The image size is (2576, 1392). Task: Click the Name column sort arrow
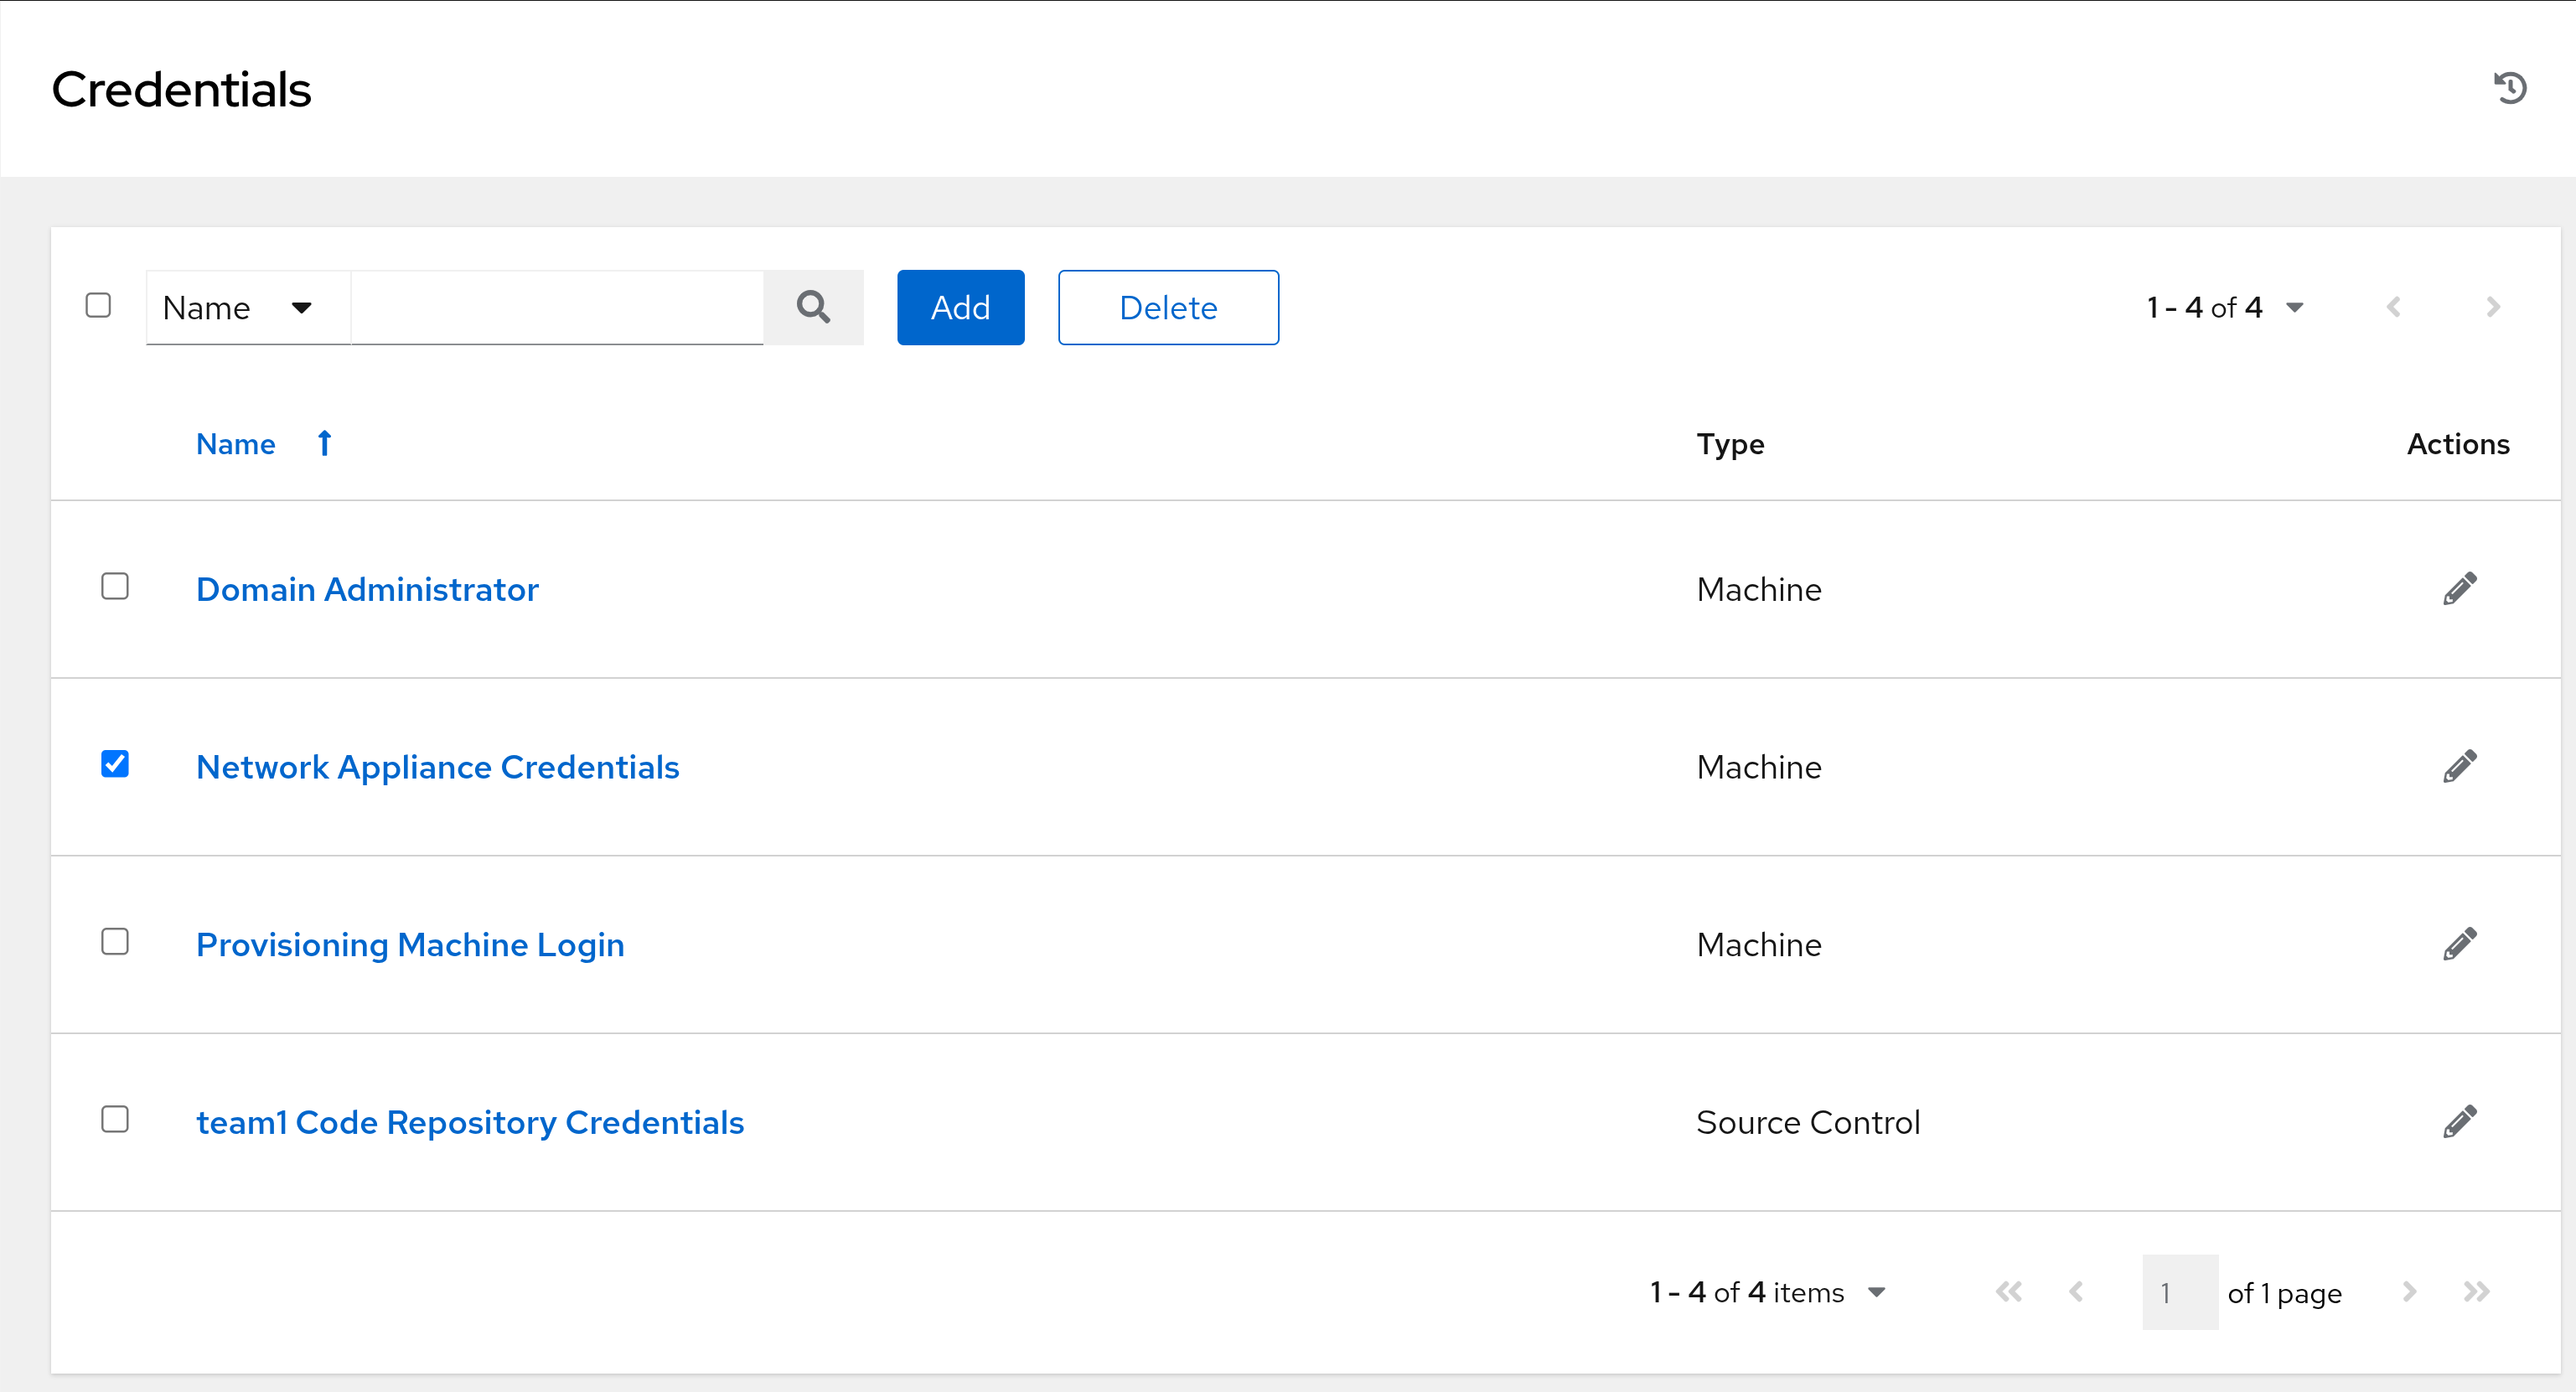click(324, 443)
